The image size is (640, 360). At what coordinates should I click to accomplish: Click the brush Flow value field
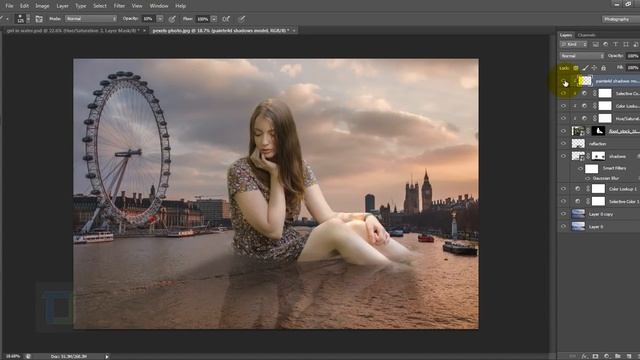point(202,19)
